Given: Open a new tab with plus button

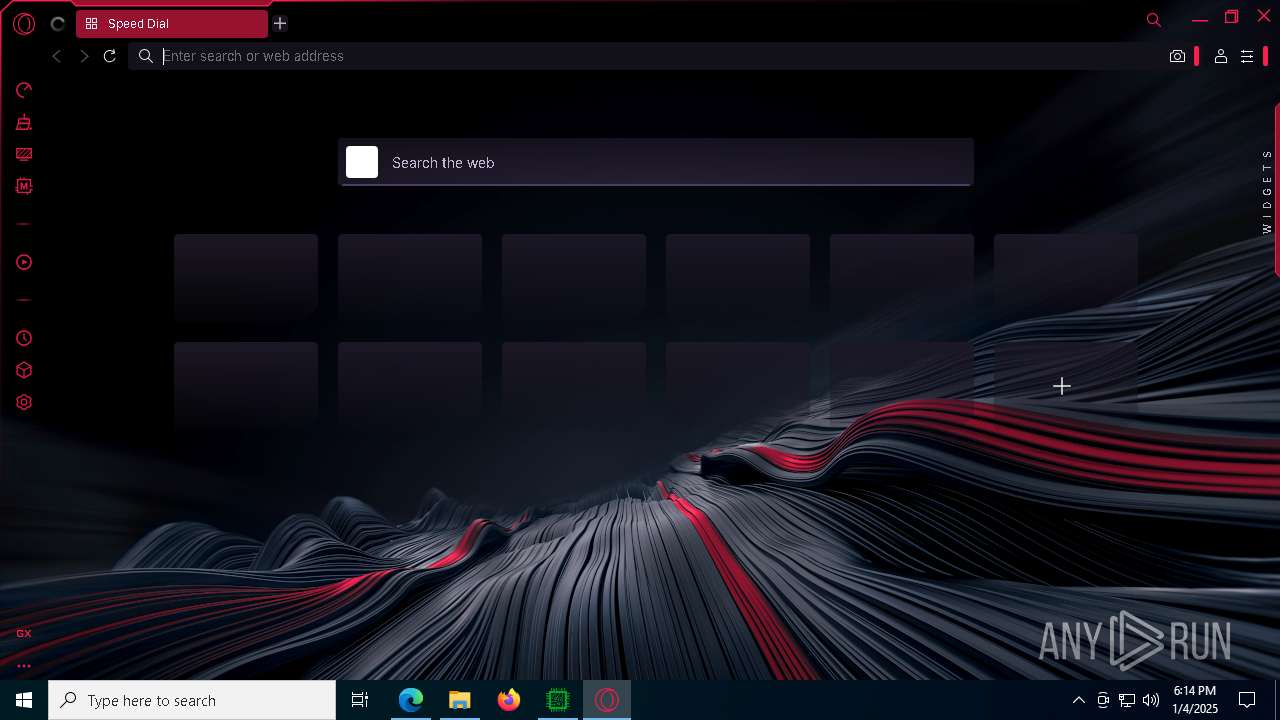Looking at the screenshot, I should tap(280, 23).
